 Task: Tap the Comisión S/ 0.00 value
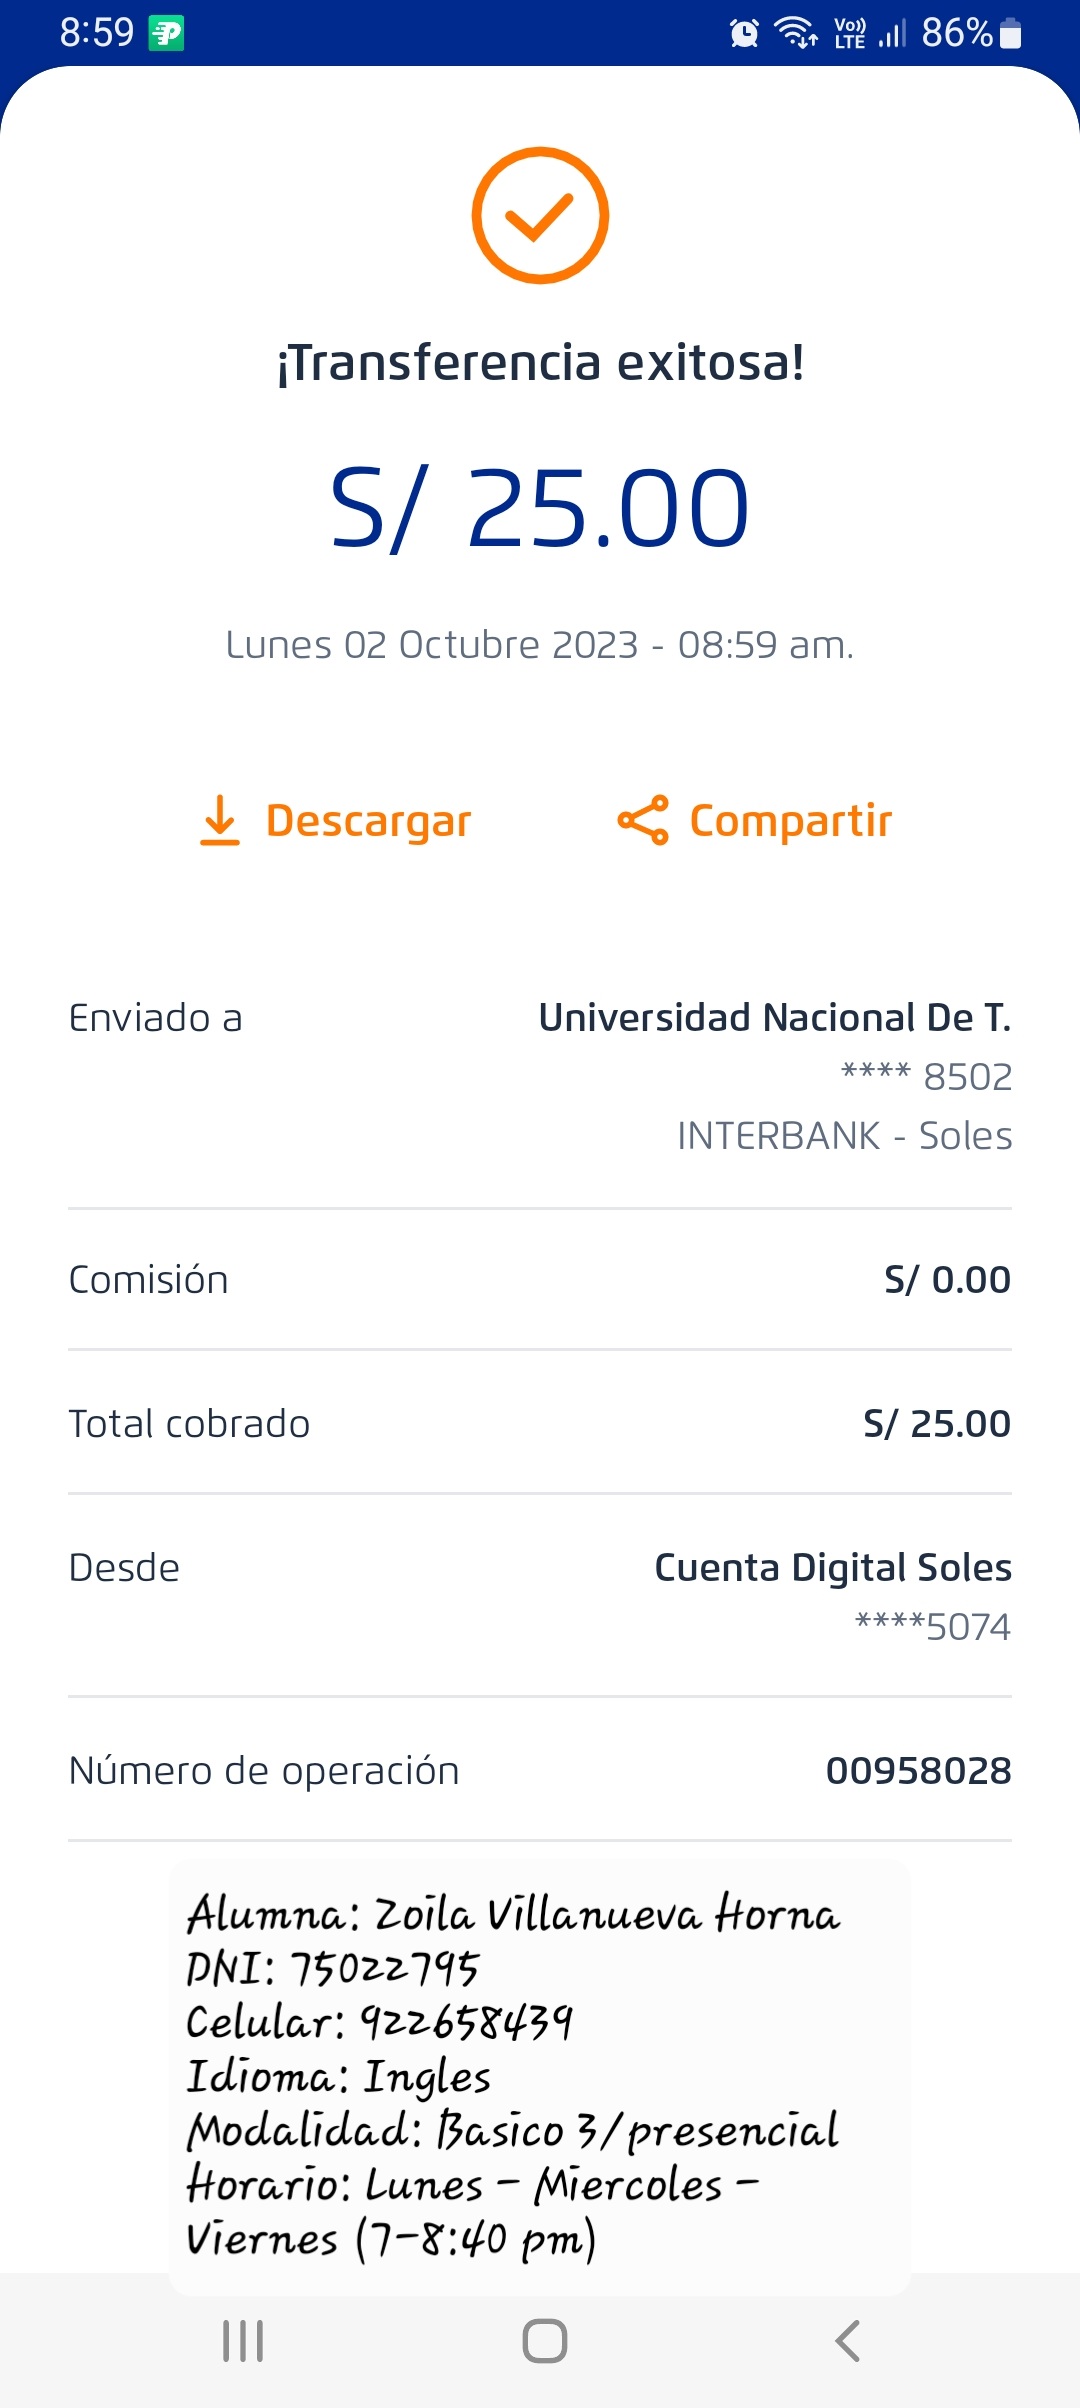[947, 1280]
